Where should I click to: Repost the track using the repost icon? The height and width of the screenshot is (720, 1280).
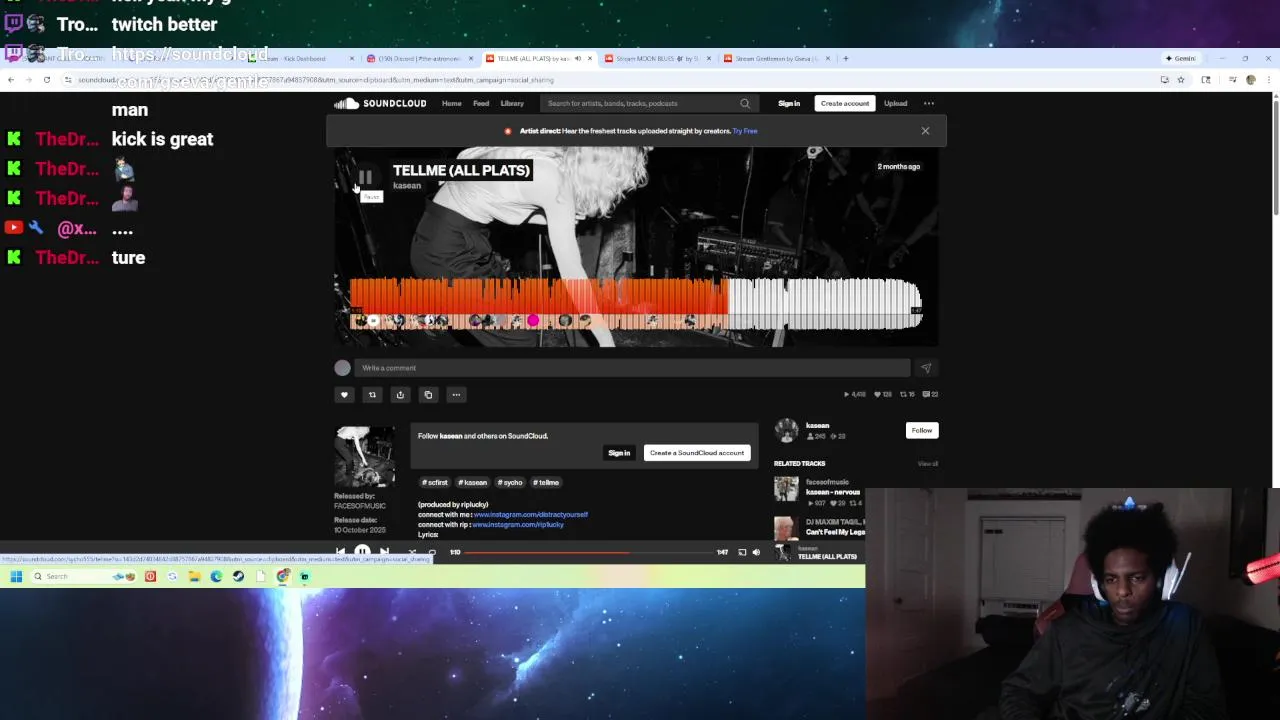coord(372,394)
